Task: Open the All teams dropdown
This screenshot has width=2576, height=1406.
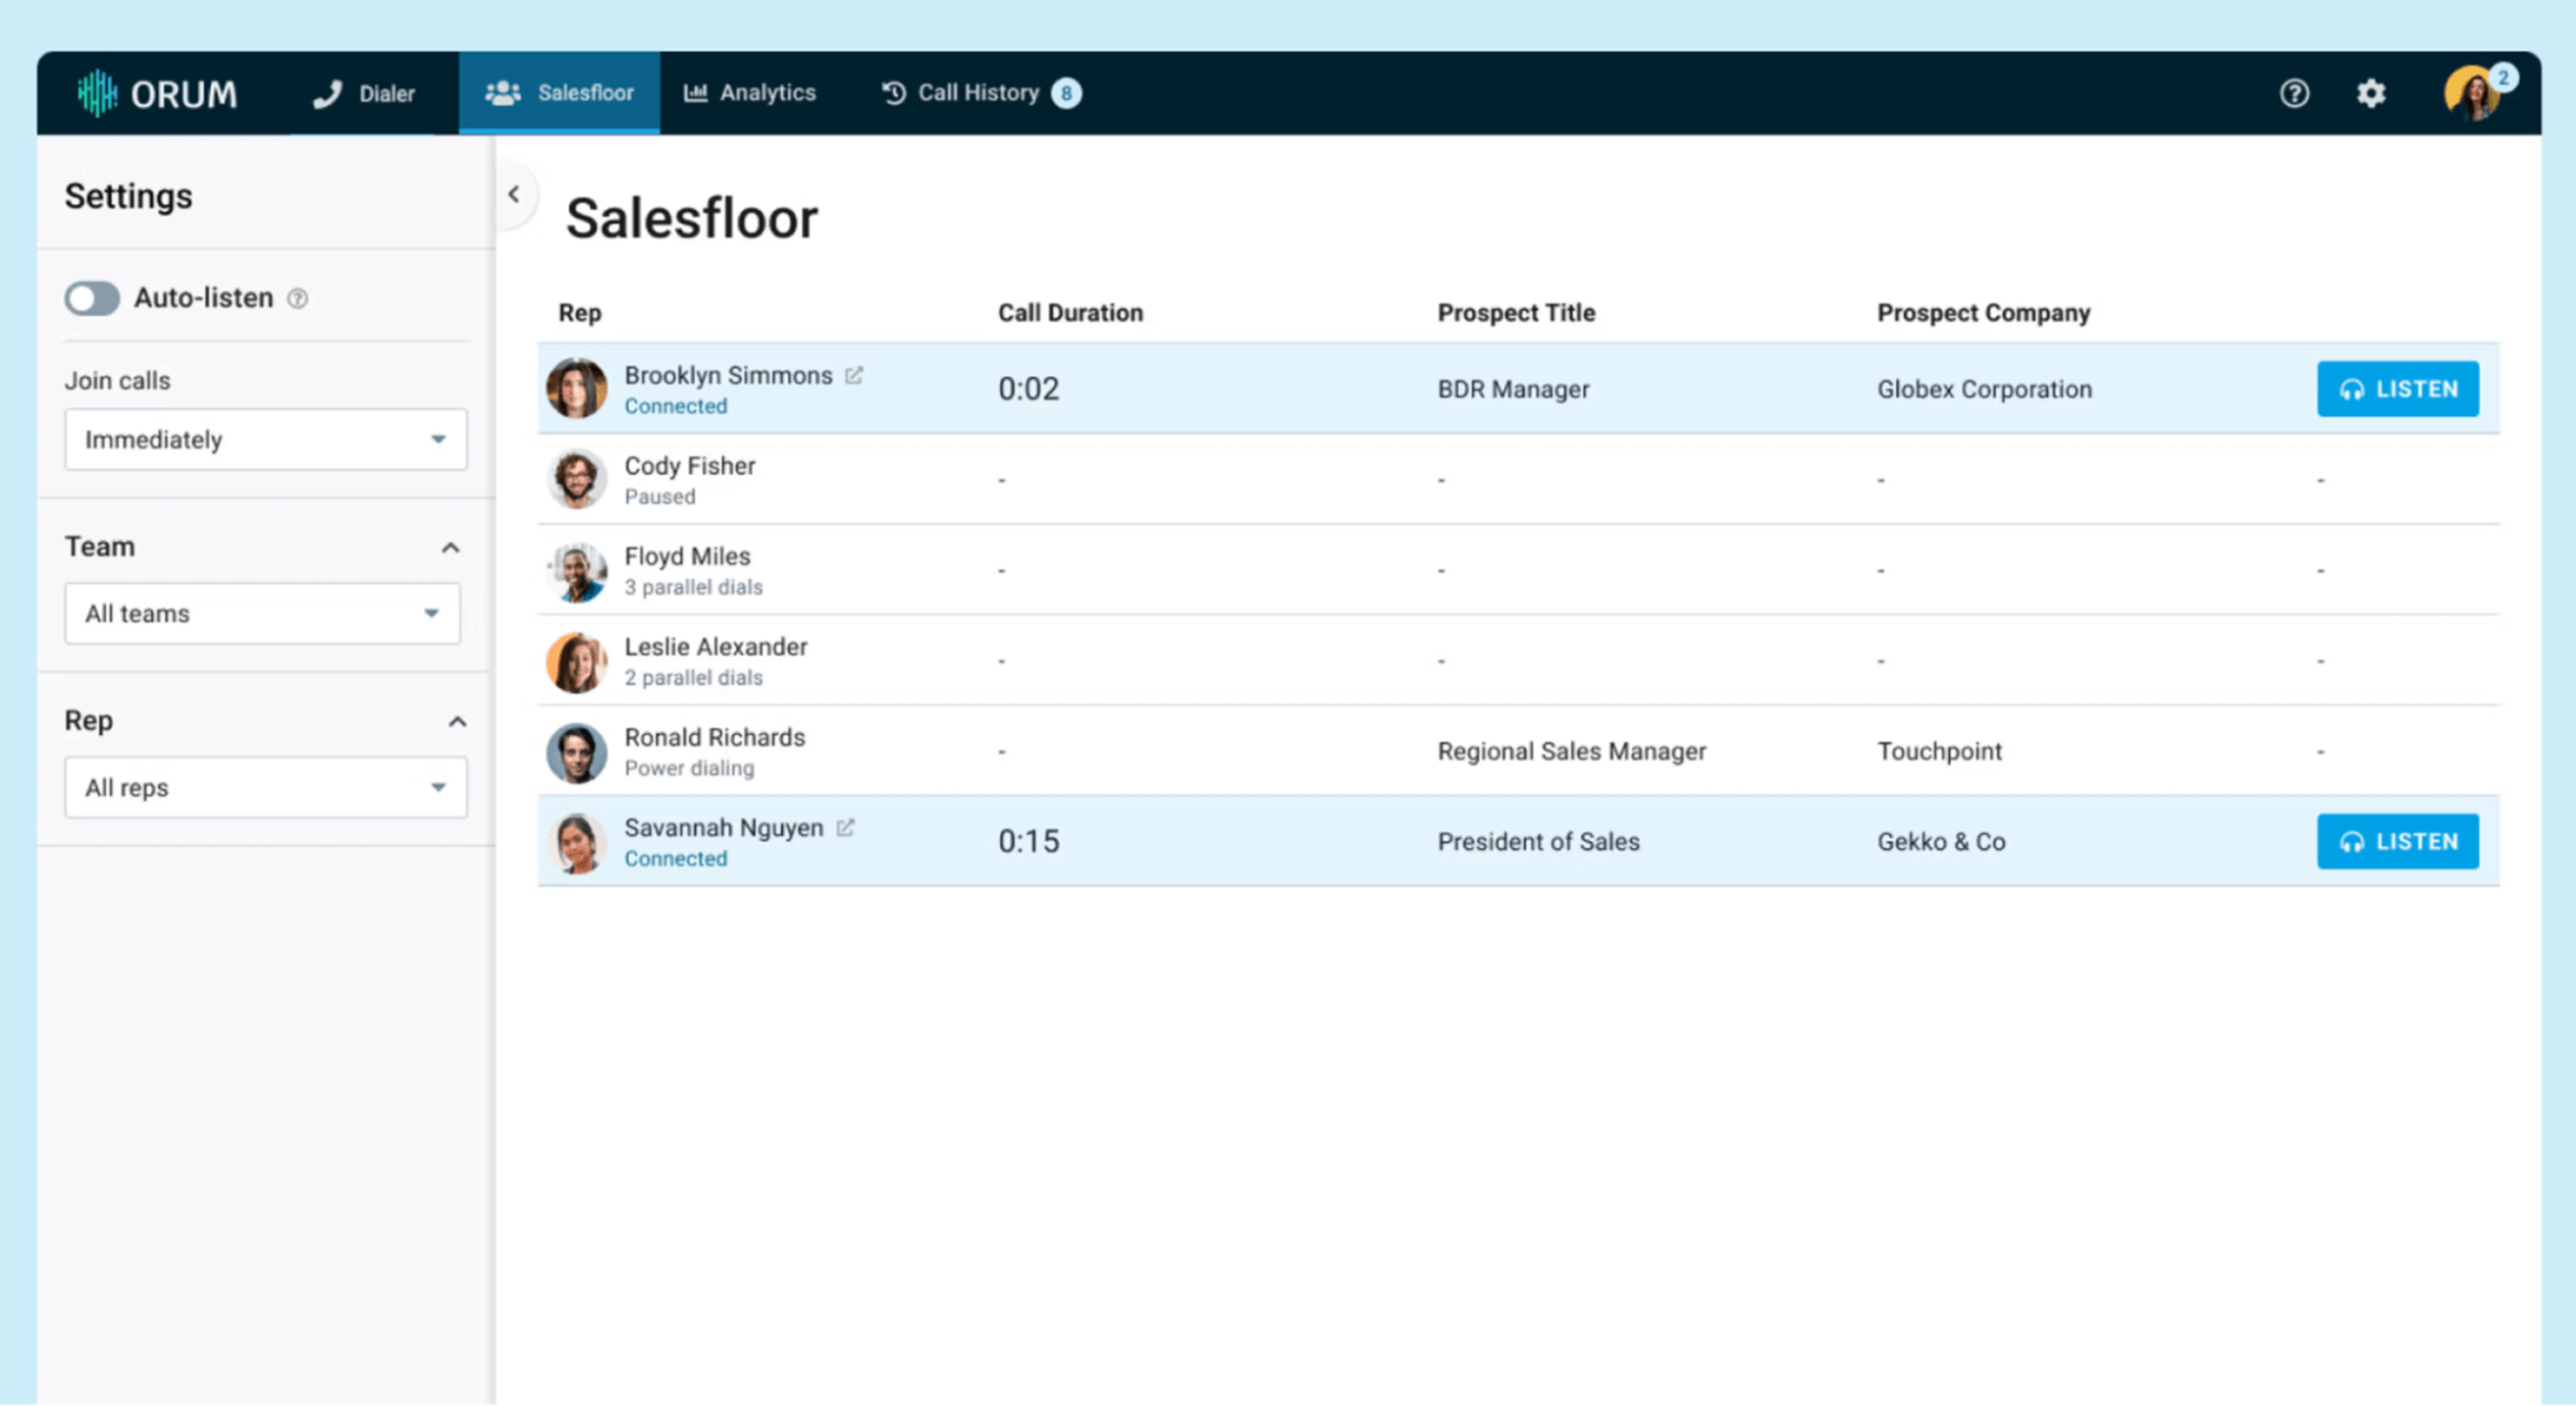Action: (x=263, y=613)
